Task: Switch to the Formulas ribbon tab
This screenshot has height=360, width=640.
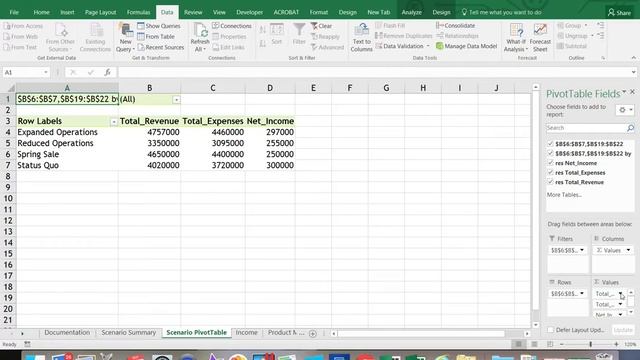Action: [x=138, y=12]
